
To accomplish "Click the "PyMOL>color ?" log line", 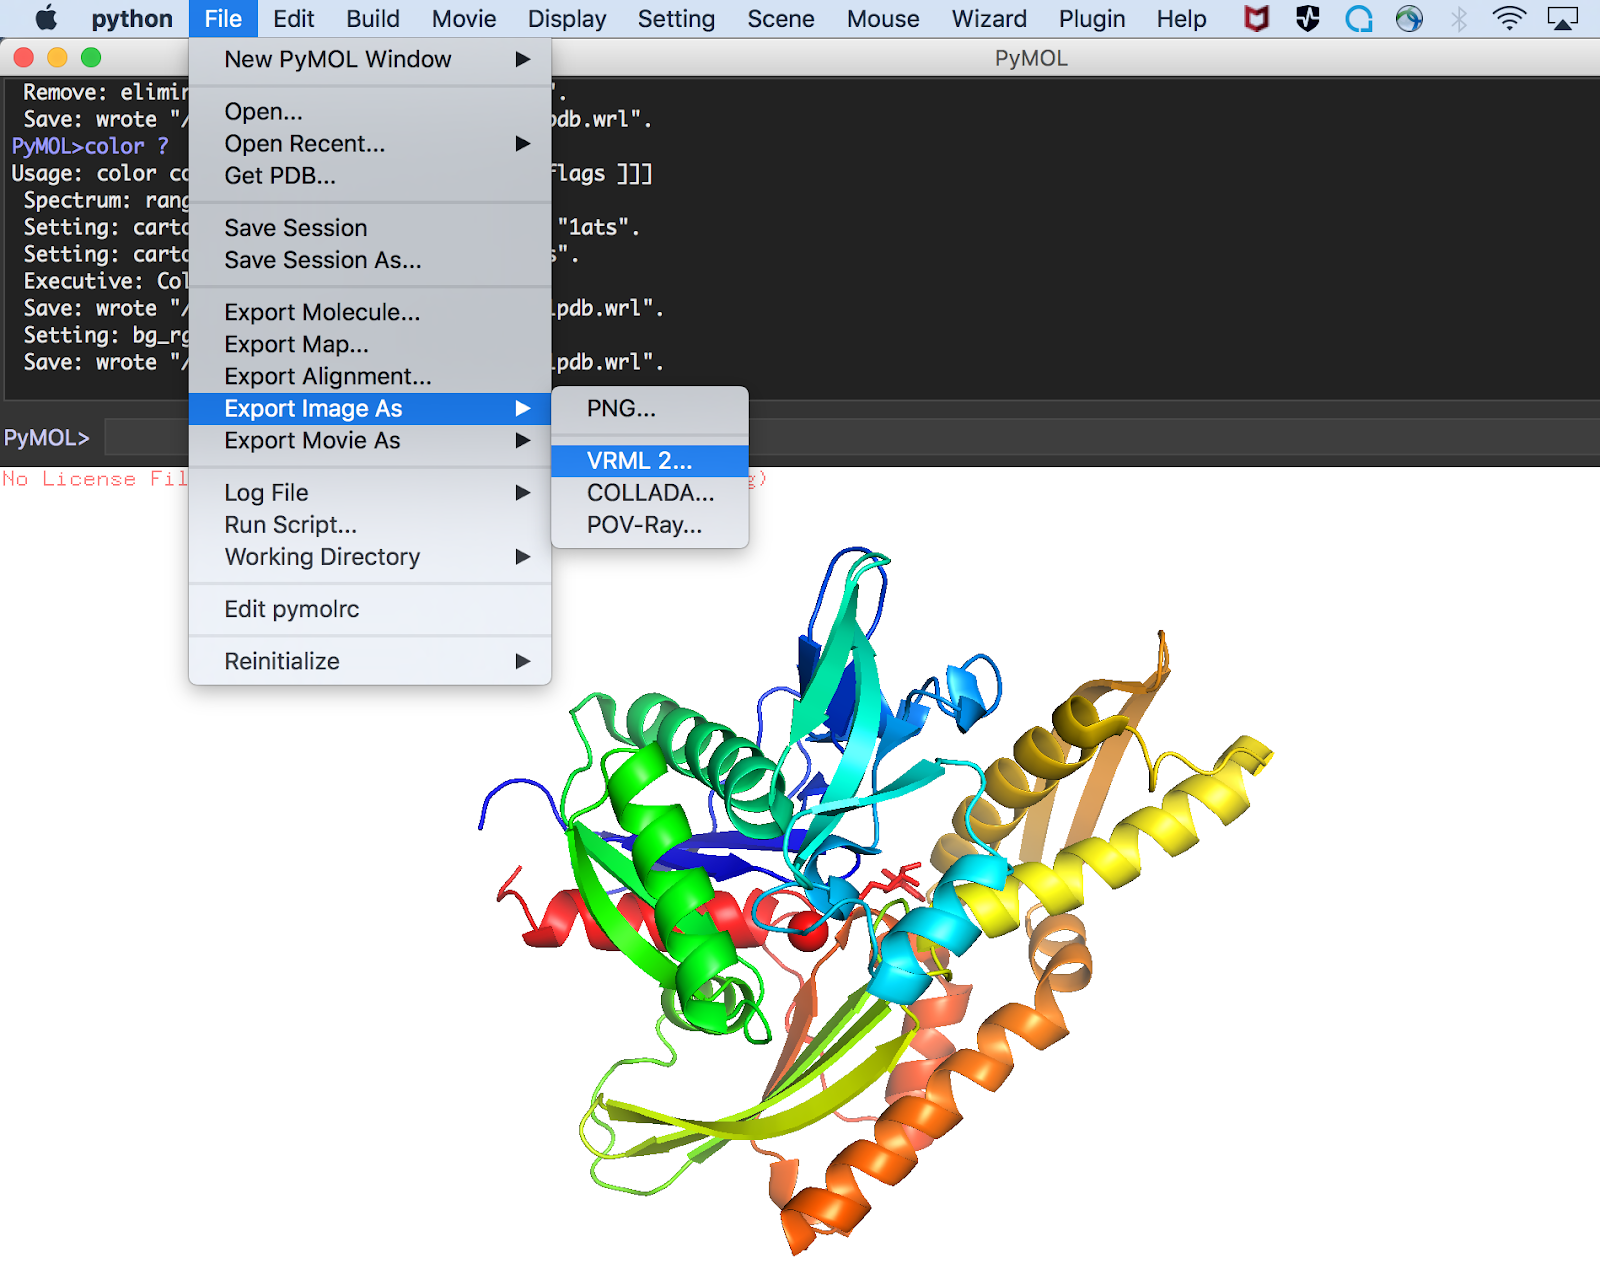I will pos(90,146).
